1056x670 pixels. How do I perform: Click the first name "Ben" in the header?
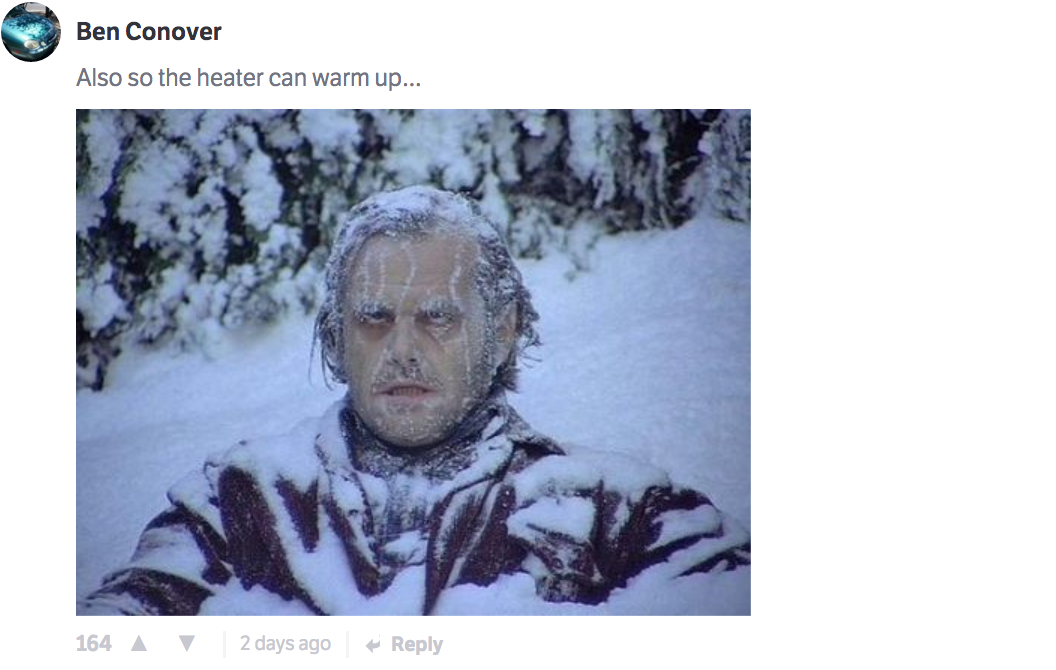(x=97, y=31)
